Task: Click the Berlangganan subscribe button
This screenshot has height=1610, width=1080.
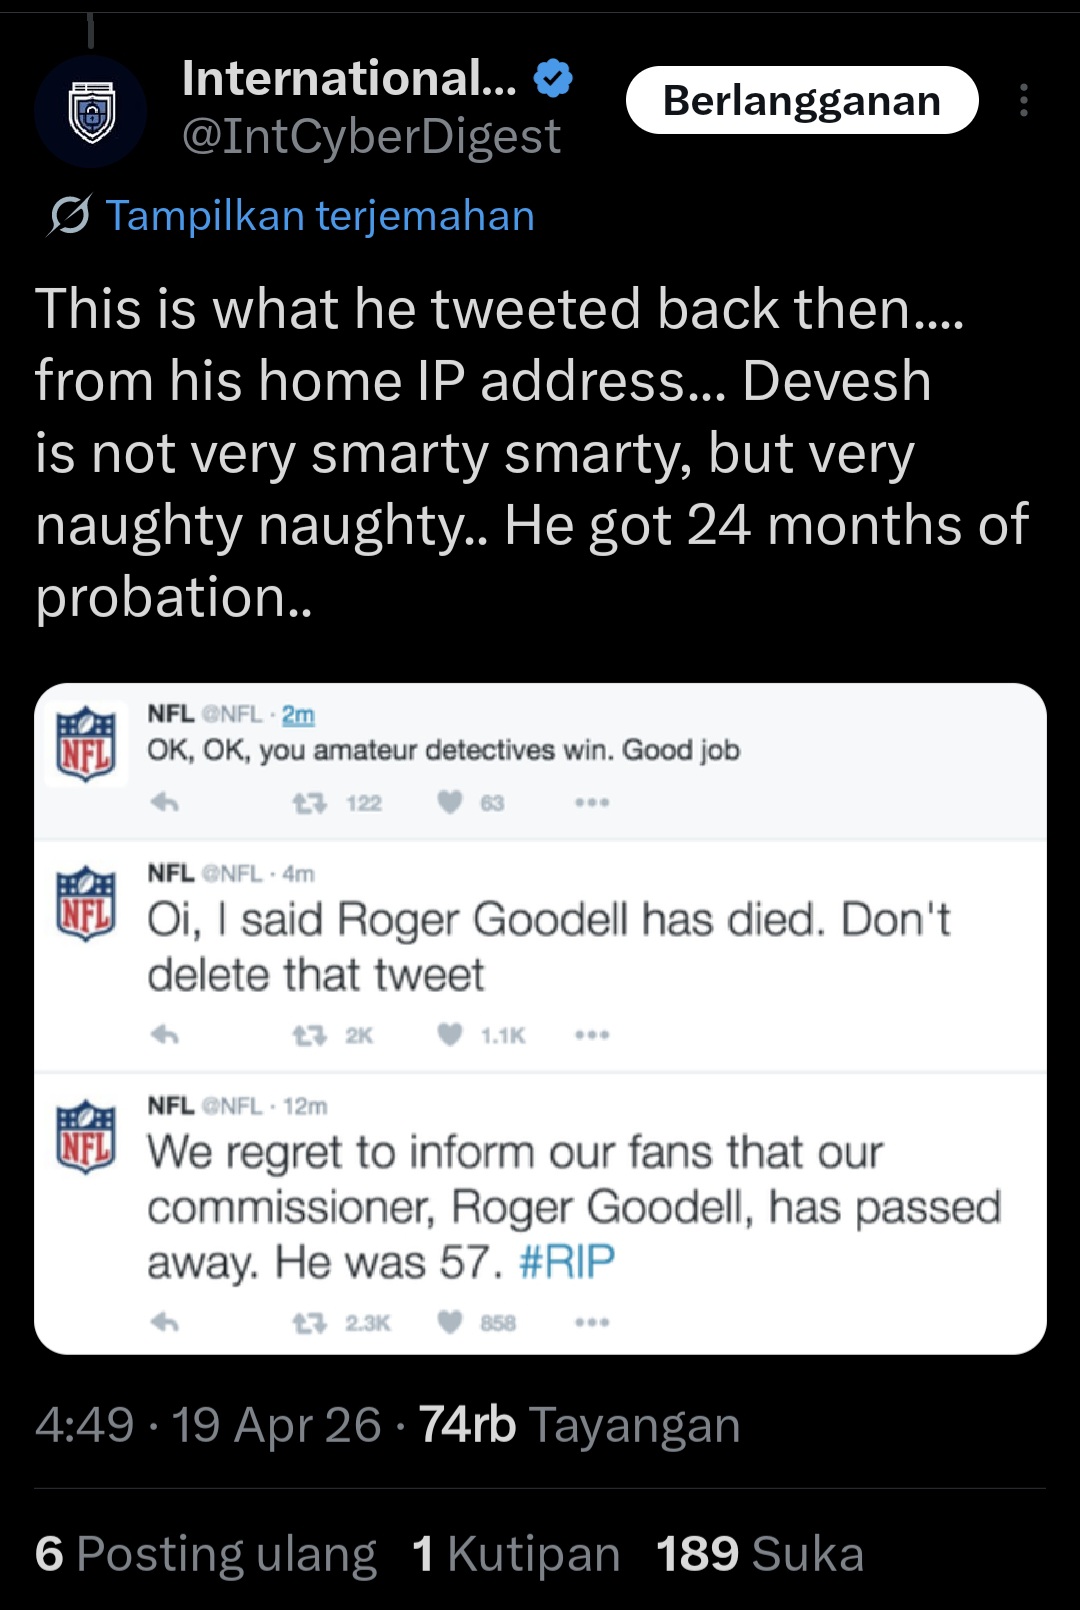Action: pos(801,101)
